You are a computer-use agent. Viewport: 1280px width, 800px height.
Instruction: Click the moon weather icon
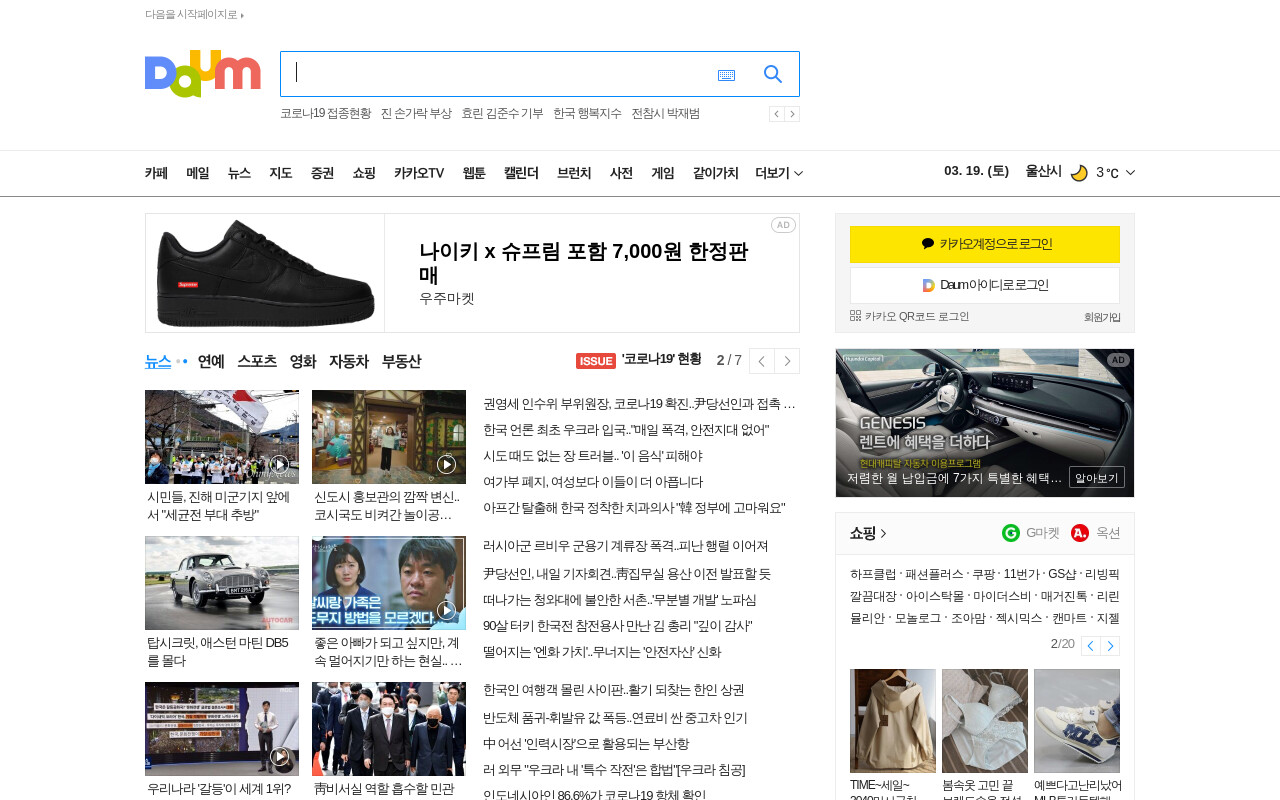tap(1079, 172)
